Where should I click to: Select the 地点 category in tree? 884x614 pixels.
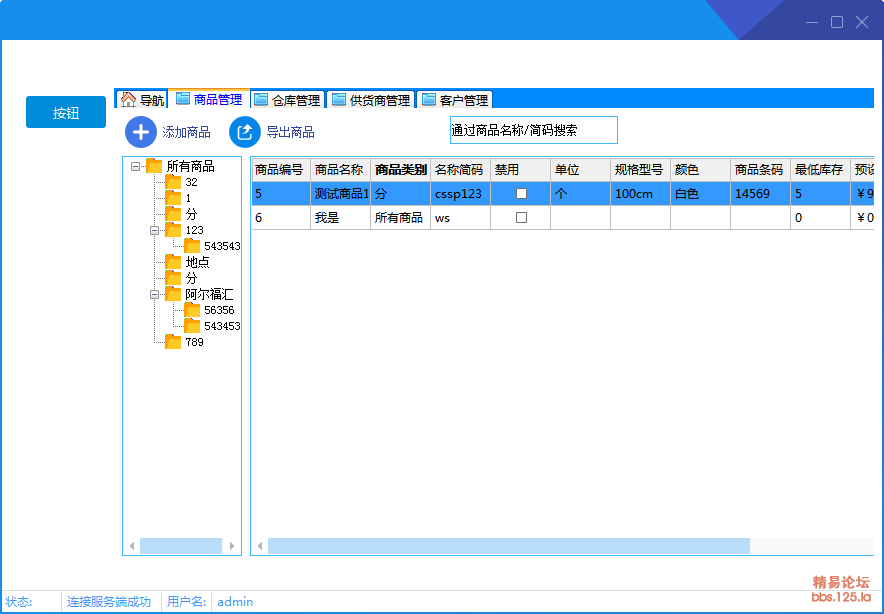click(197, 262)
